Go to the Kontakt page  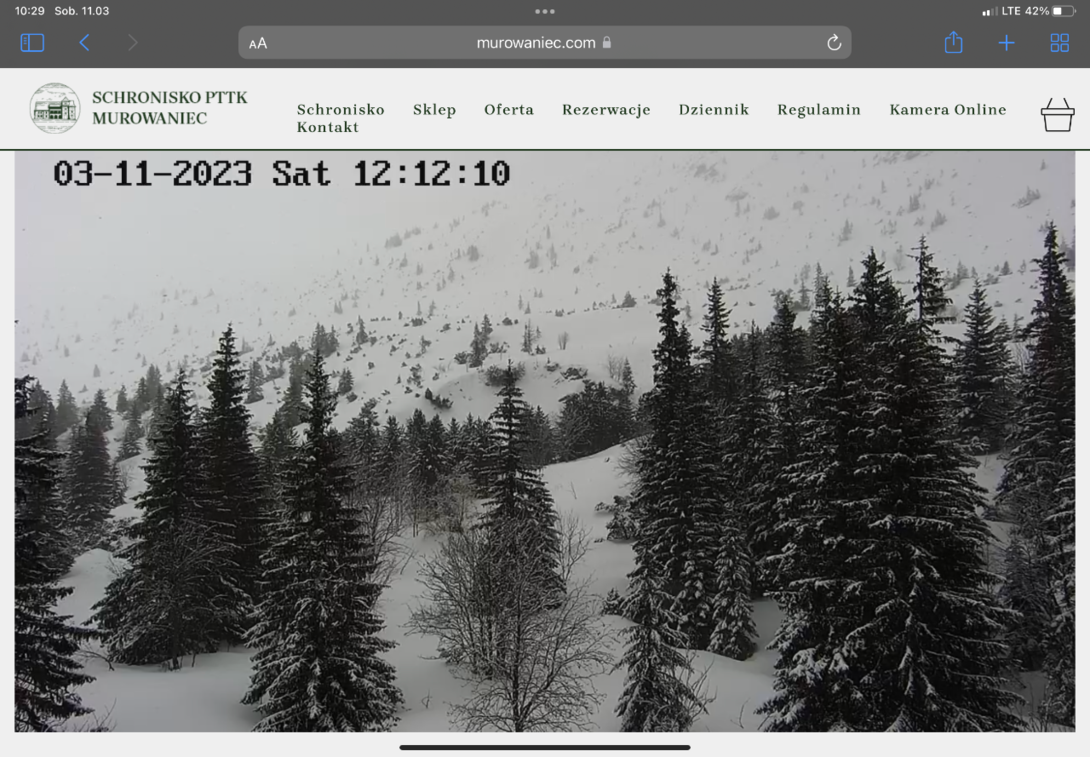tap(328, 127)
